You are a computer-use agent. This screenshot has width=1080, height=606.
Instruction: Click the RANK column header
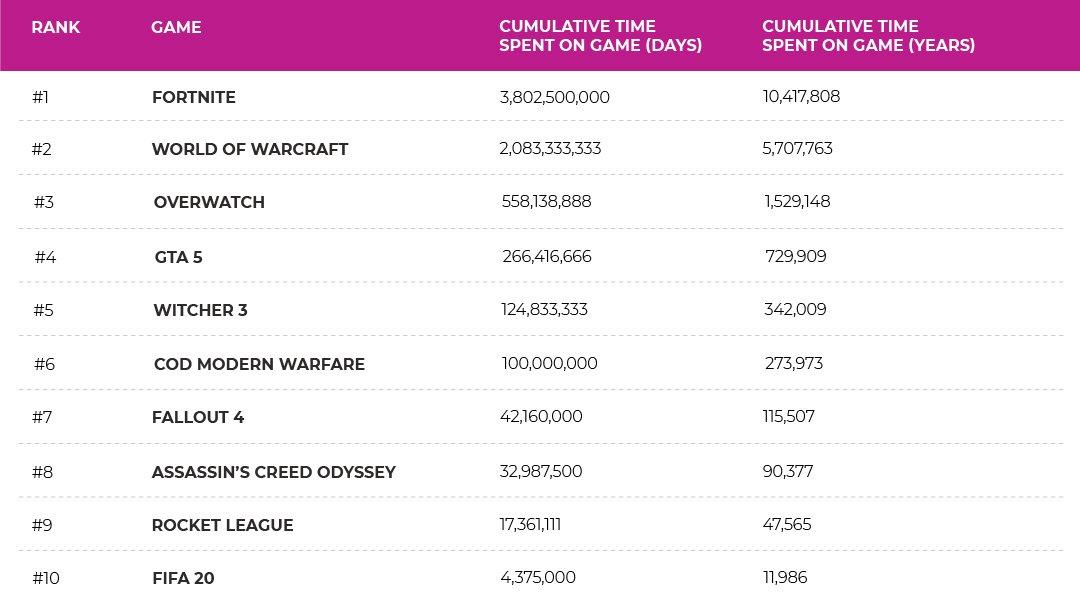(56, 28)
